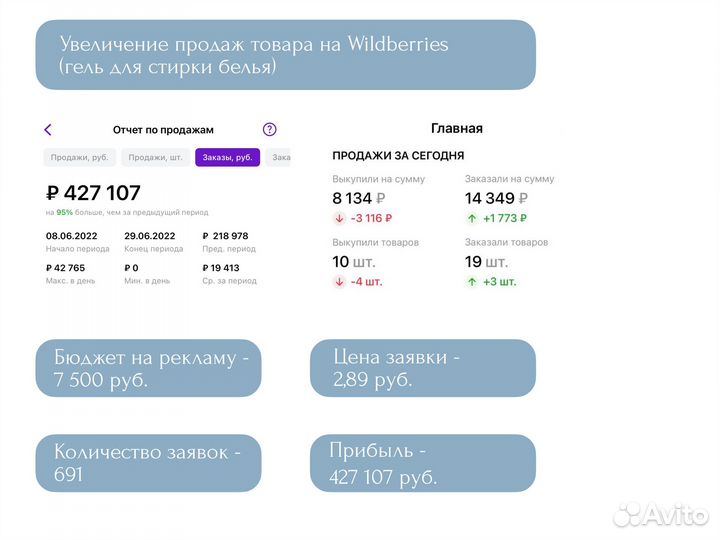
Task: Click the Цена заявки 2,89 руб. box
Action: [x=423, y=368]
